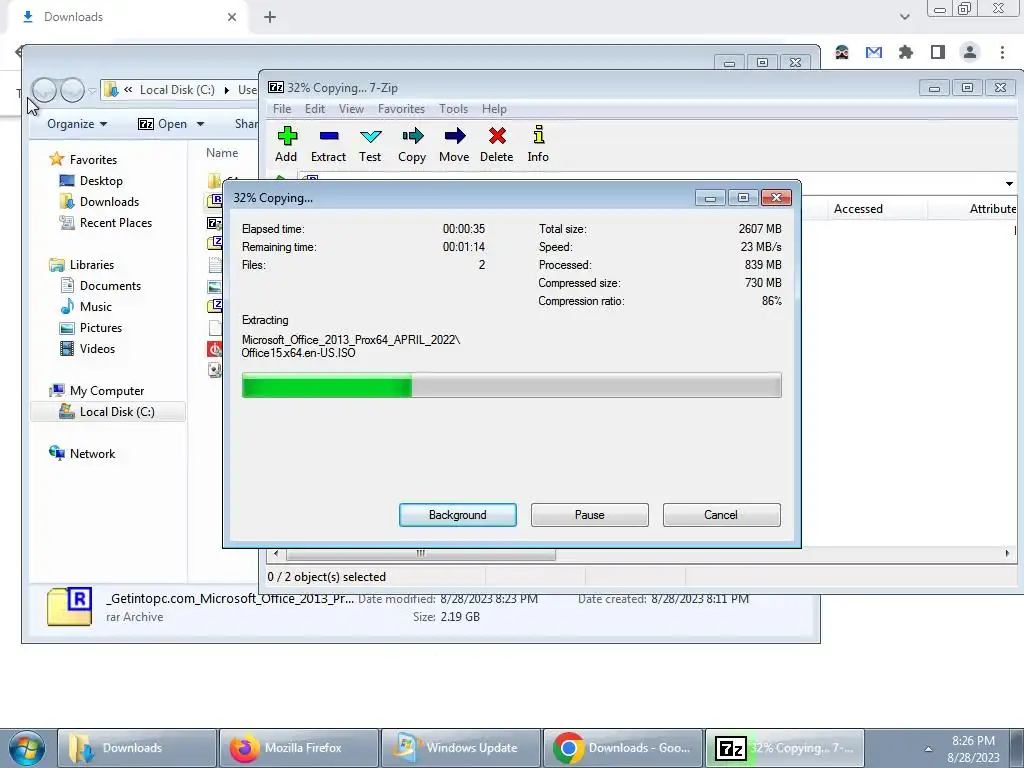Click the taskbar clock showing 8:26 PM
Viewport: 1024px width, 768px height.
(x=973, y=749)
